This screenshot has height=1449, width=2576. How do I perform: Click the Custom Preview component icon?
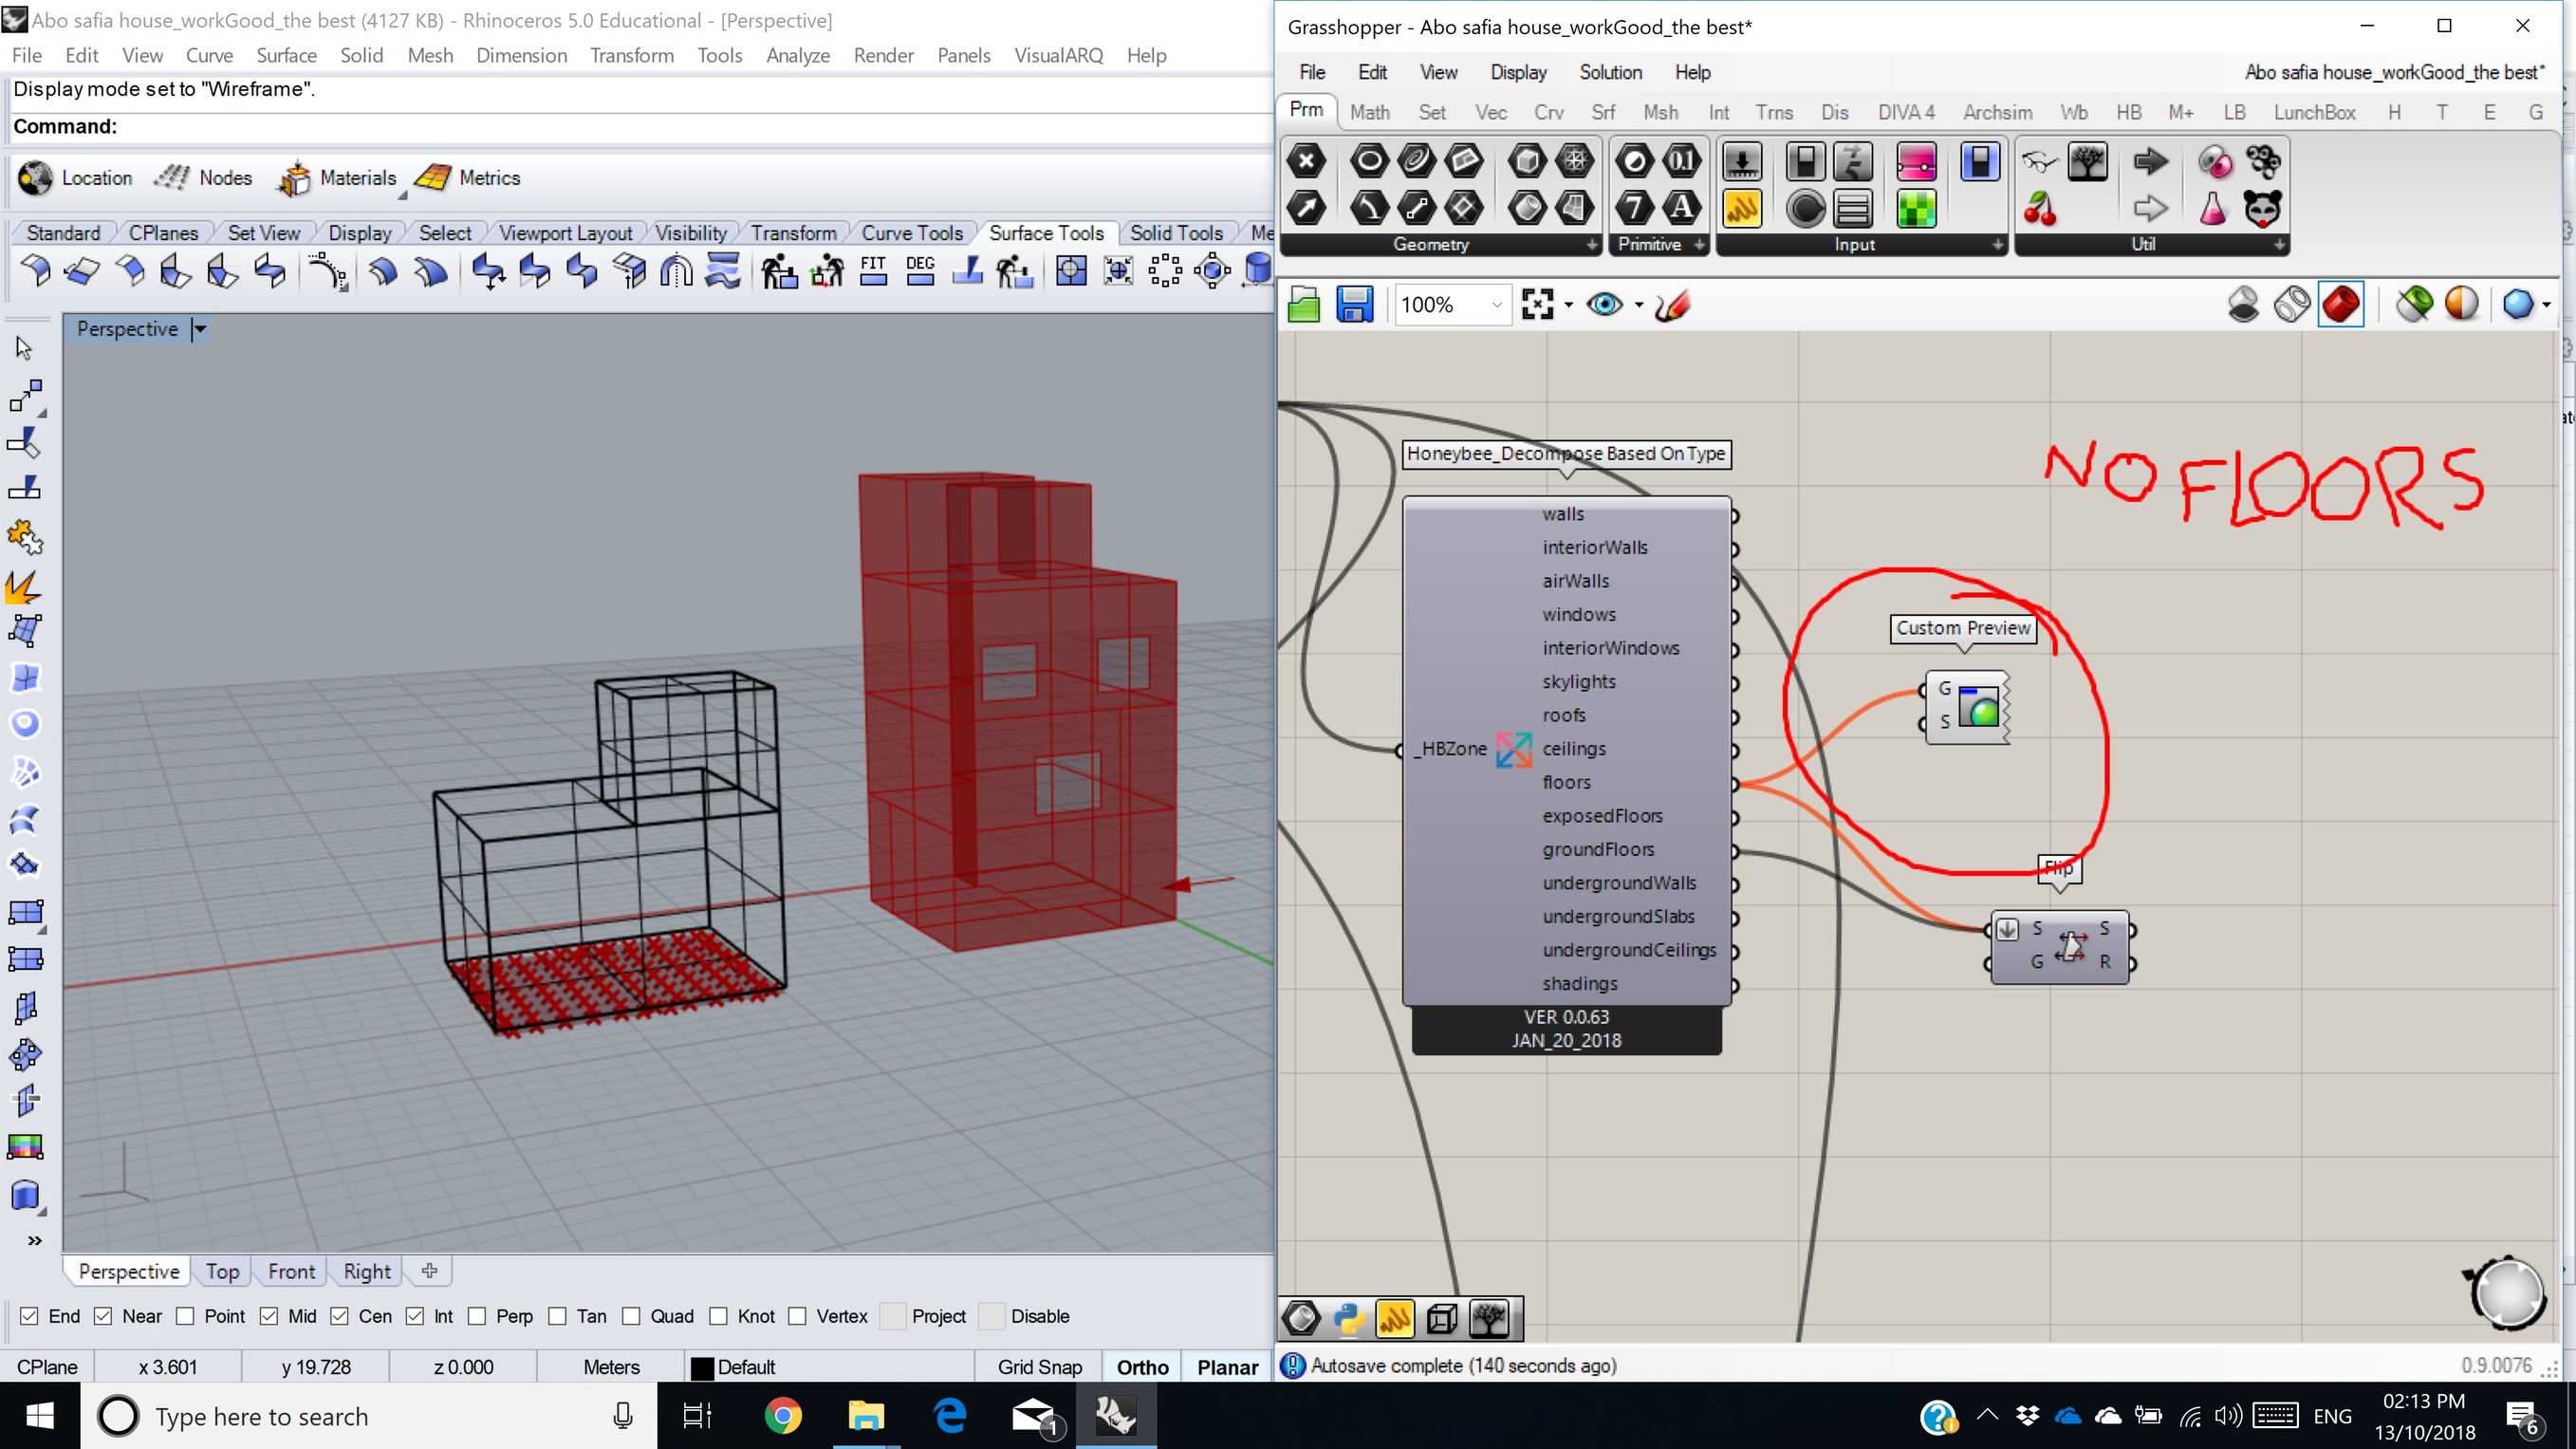pos(1978,706)
